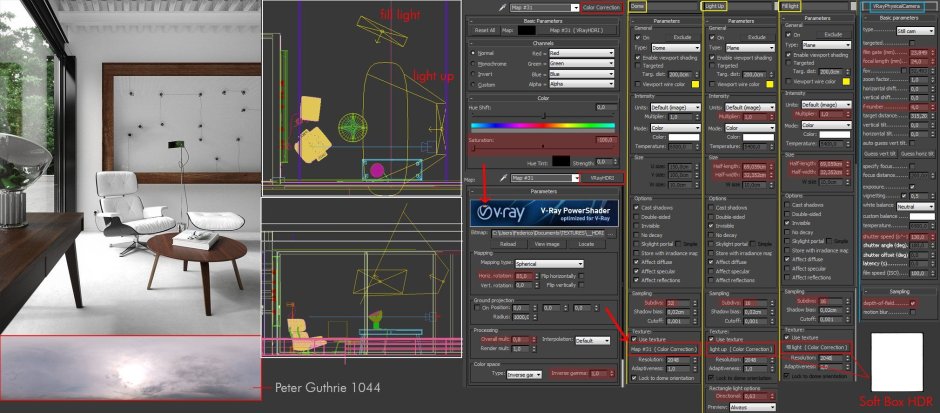940x413 pixels.
Task: Enable Ground projection On checkbox
Action: (x=477, y=308)
